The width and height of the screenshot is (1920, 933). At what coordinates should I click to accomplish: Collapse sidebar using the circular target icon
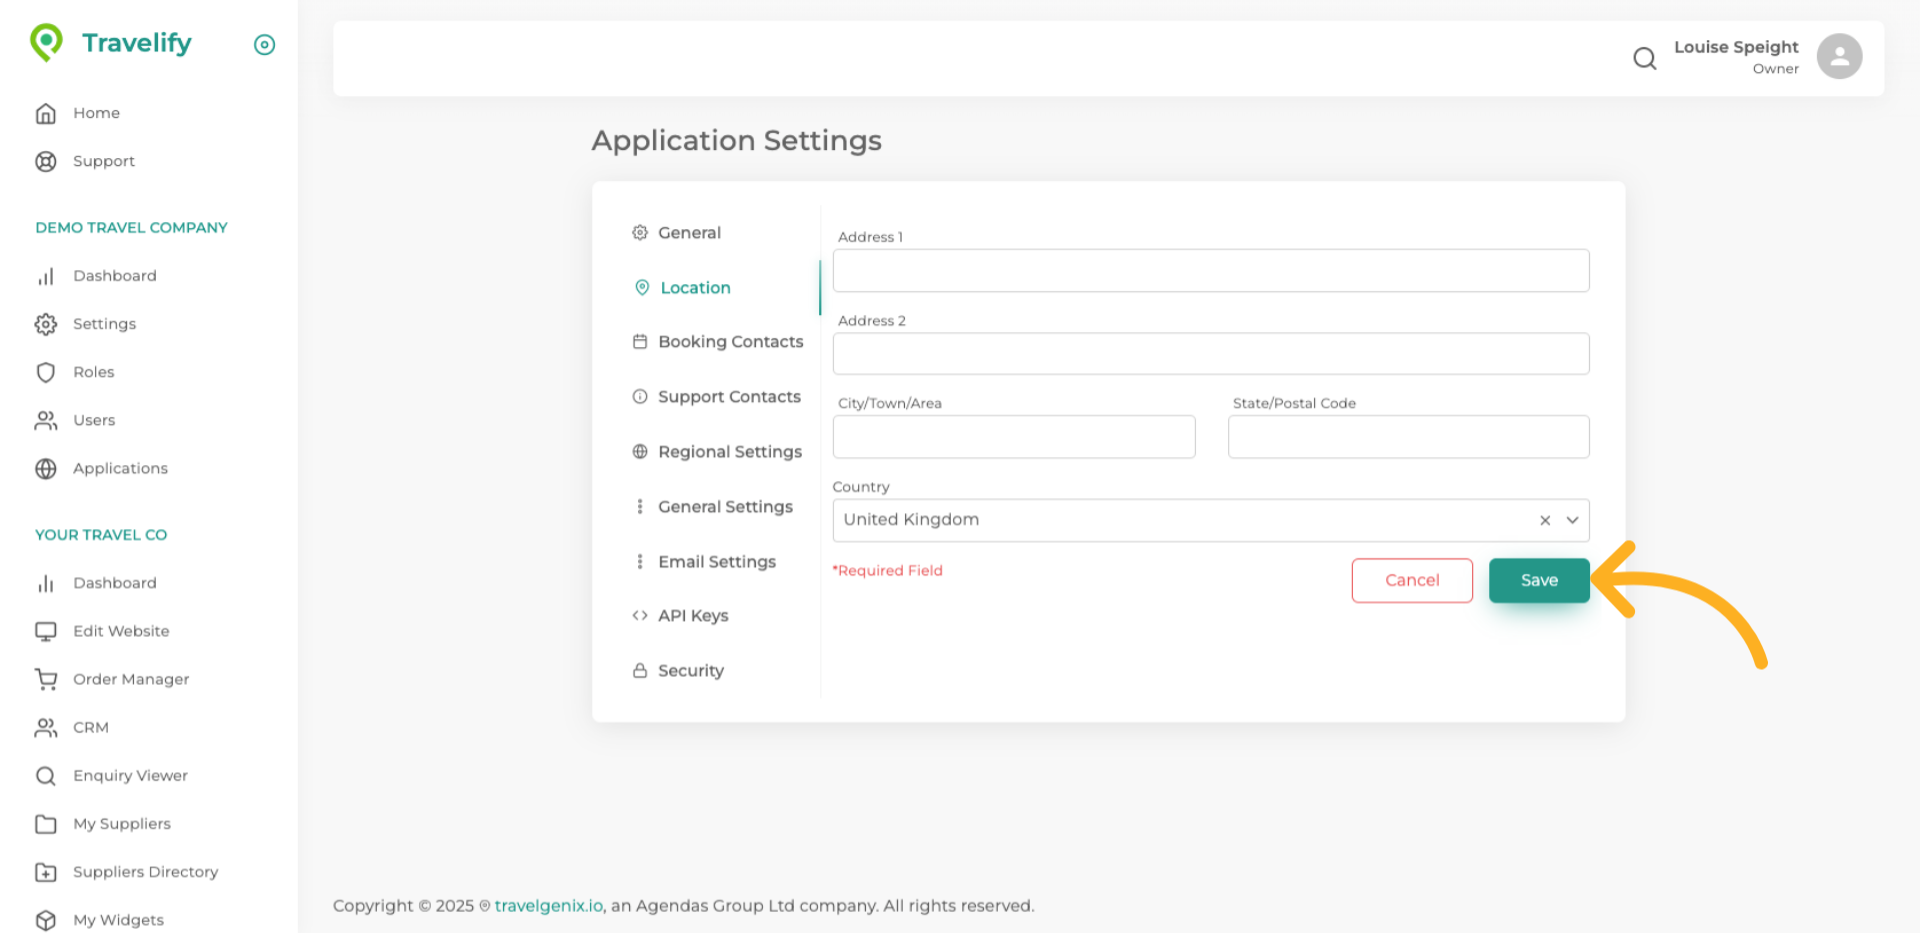264,45
